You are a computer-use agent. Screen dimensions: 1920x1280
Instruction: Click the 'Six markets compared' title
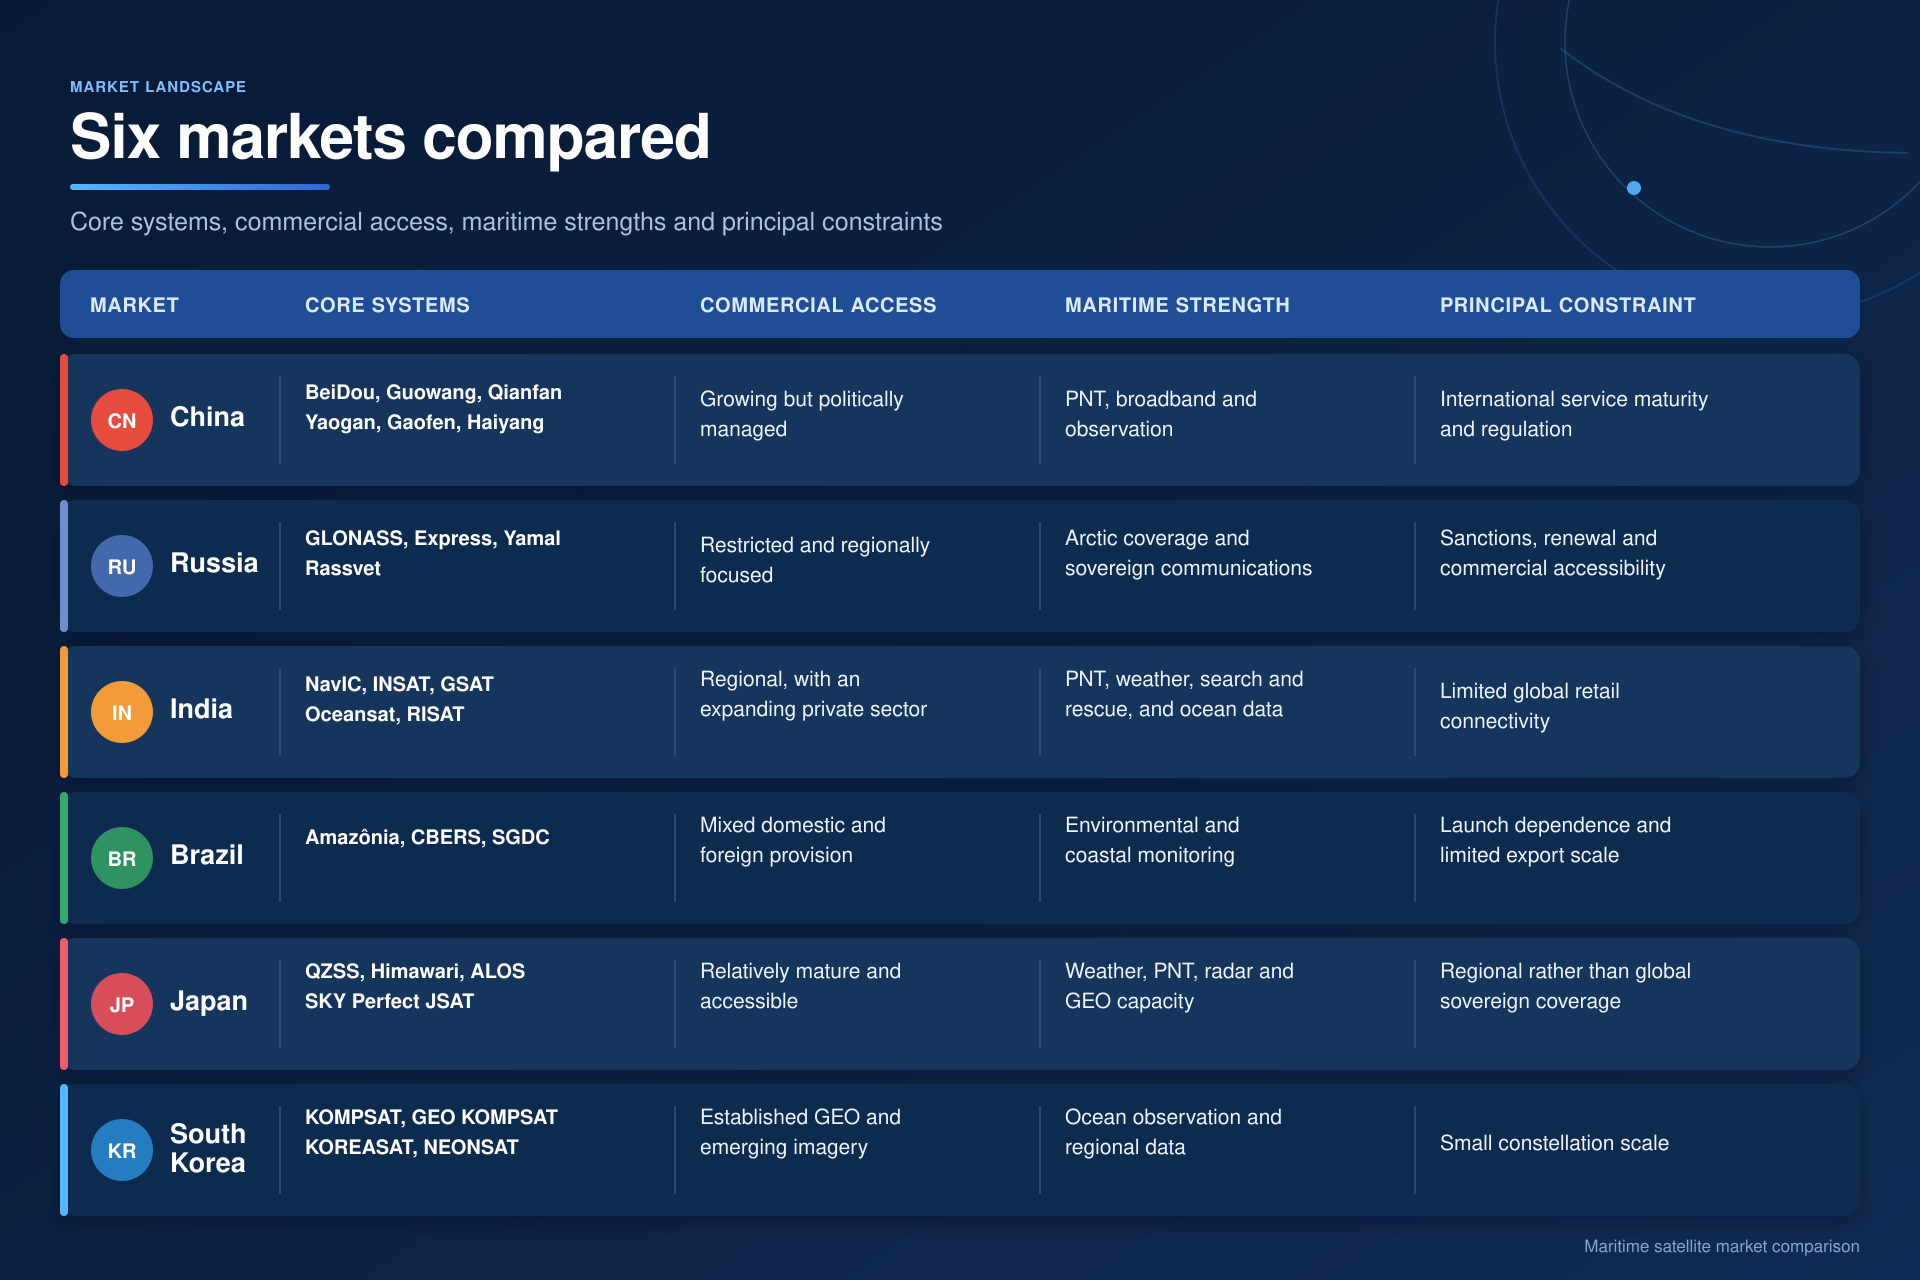(x=390, y=137)
